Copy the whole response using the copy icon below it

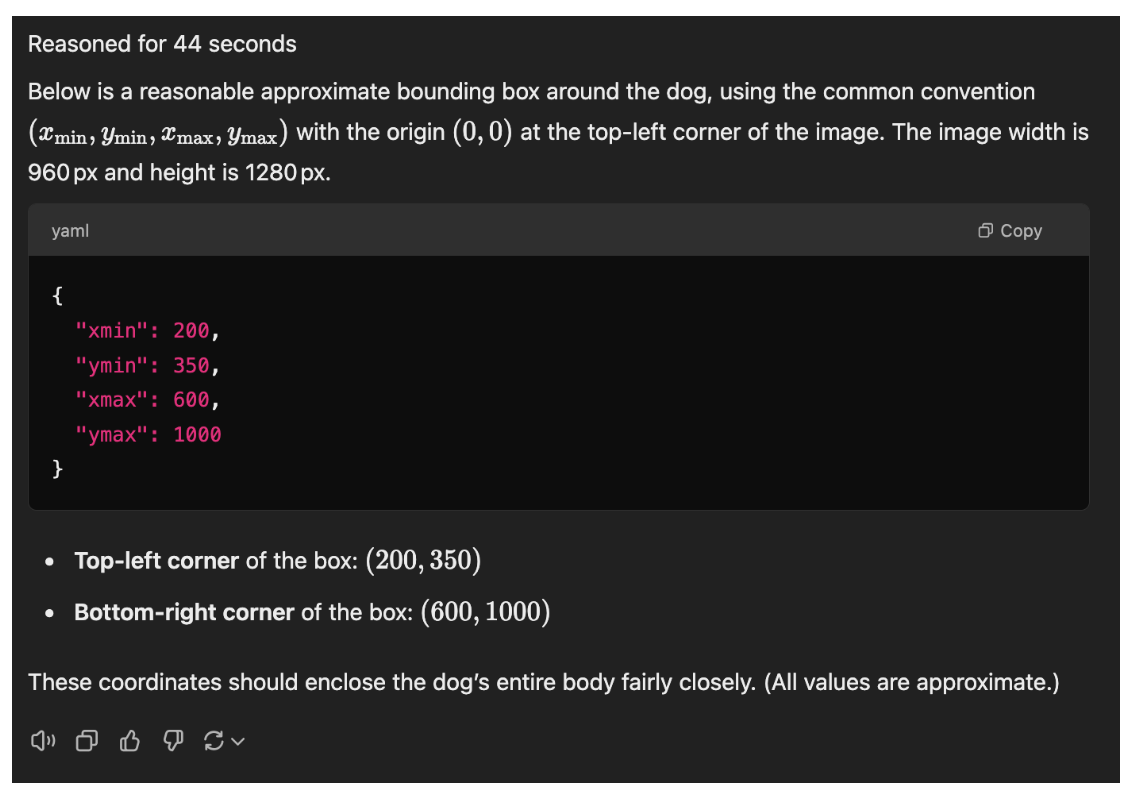[87, 740]
